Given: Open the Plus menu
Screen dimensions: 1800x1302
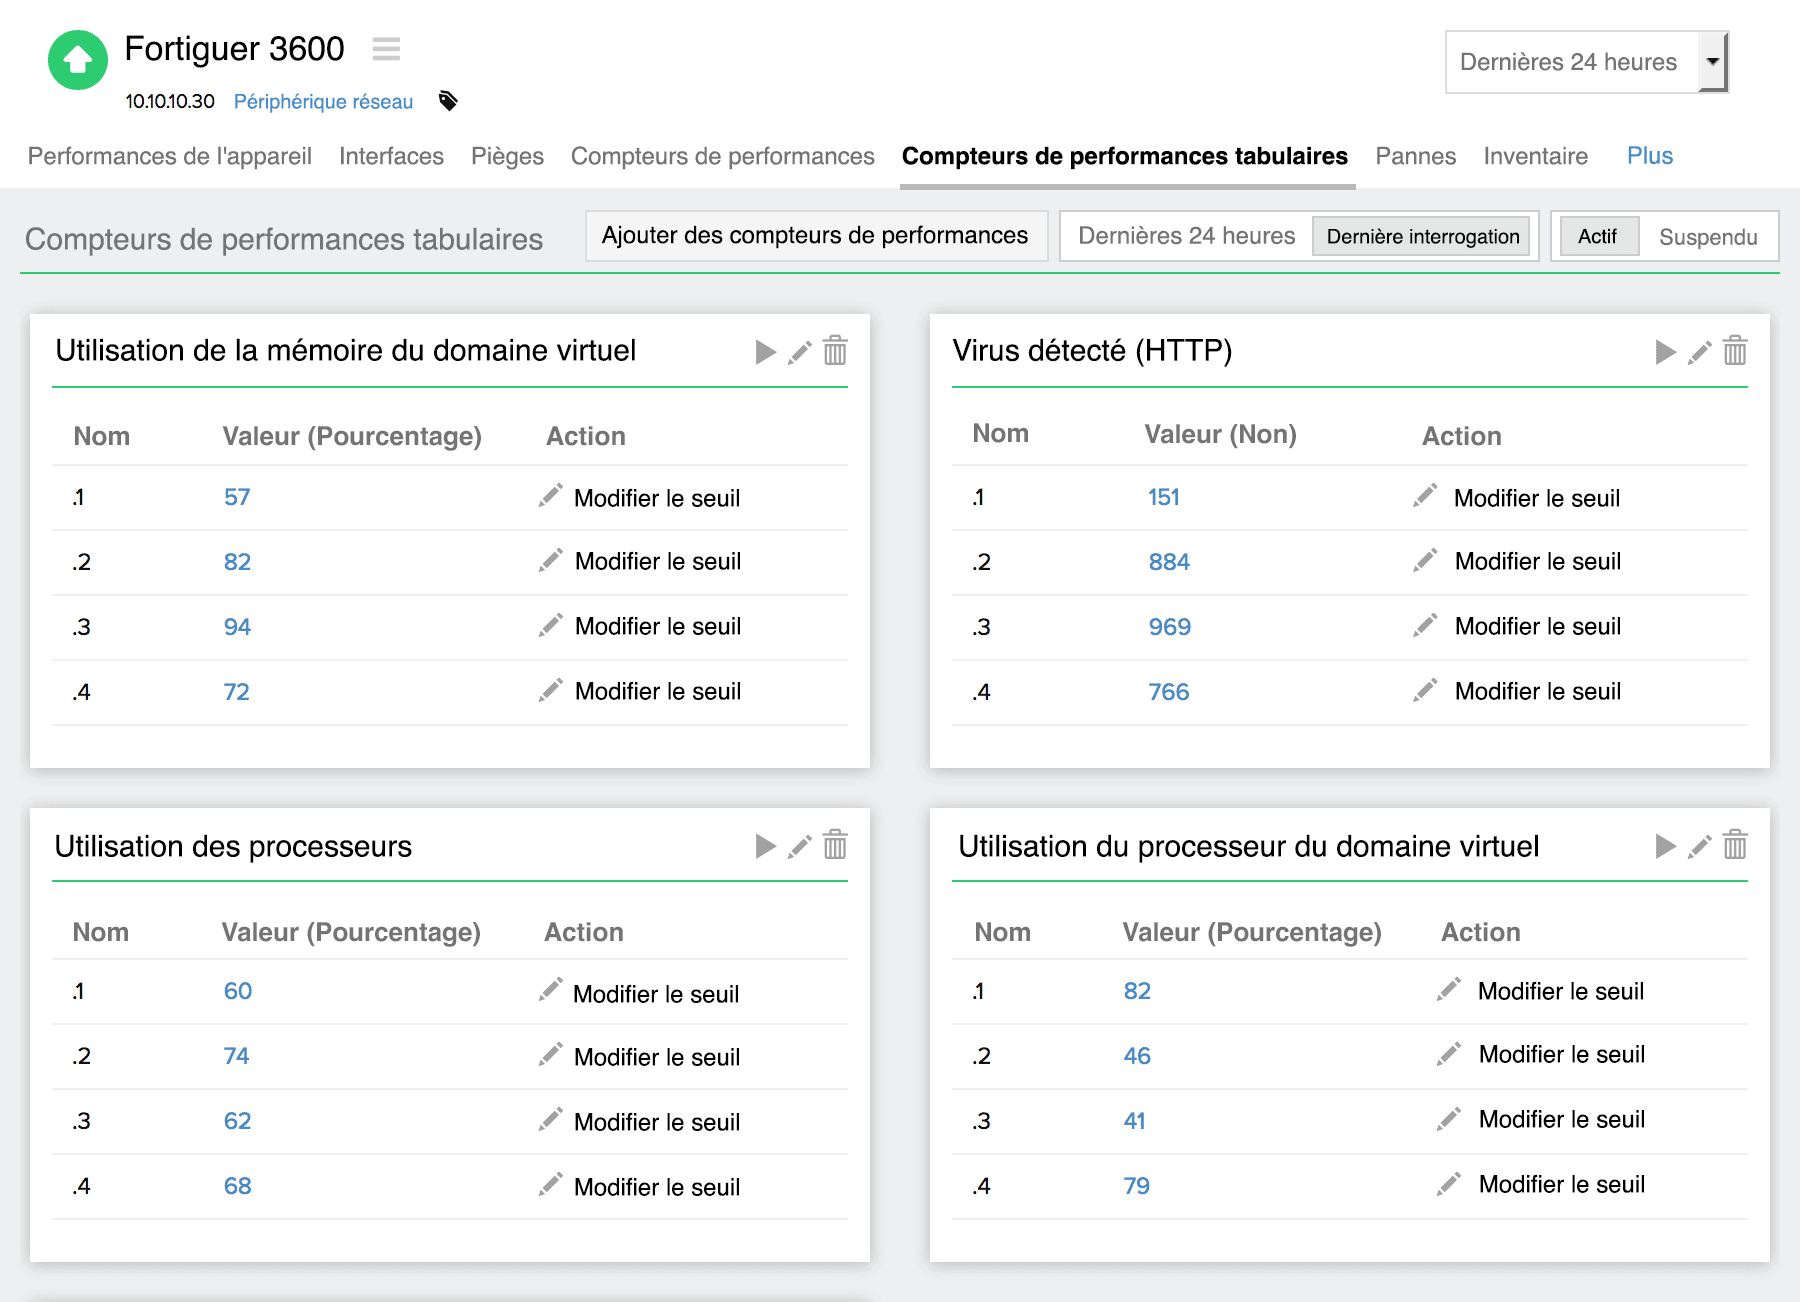Looking at the screenshot, I should pyautogui.click(x=1649, y=156).
